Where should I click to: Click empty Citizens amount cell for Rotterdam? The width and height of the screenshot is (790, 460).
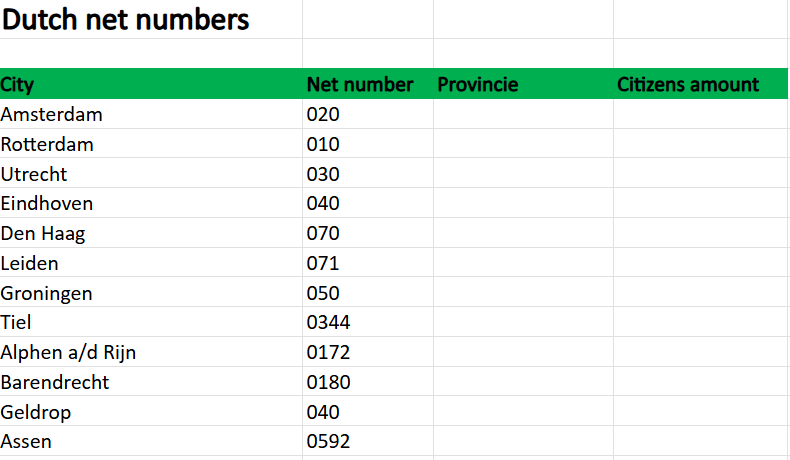pos(701,144)
